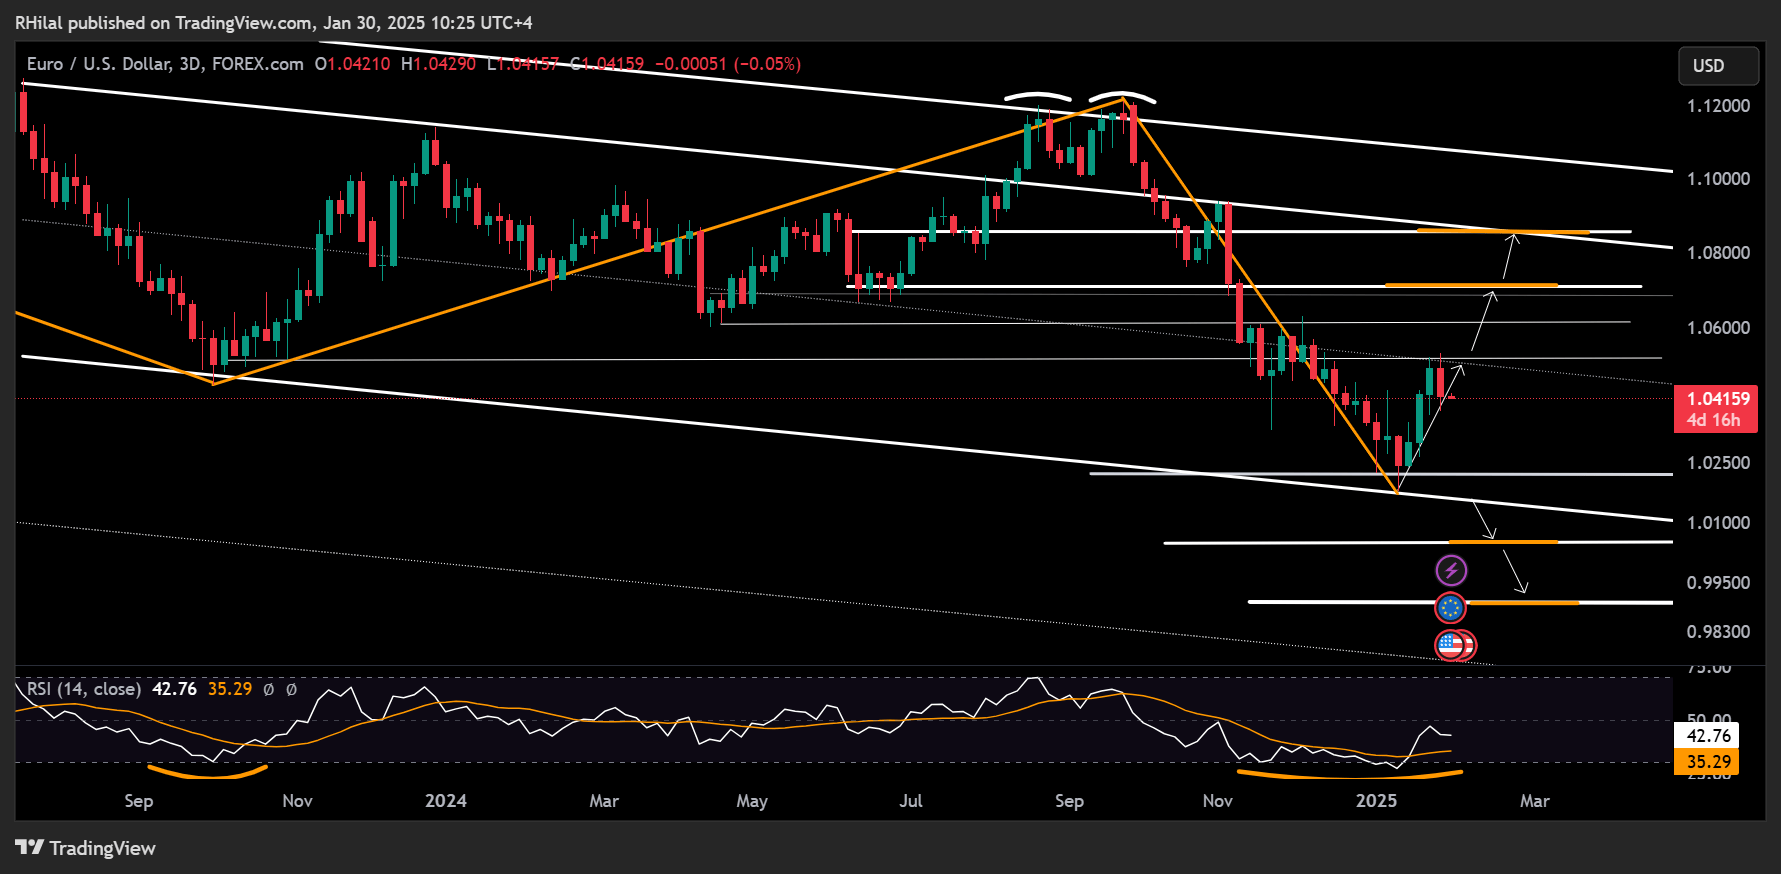Click the 1.01000 price axis label
Viewport: 1781px width, 874px height.
[1718, 523]
